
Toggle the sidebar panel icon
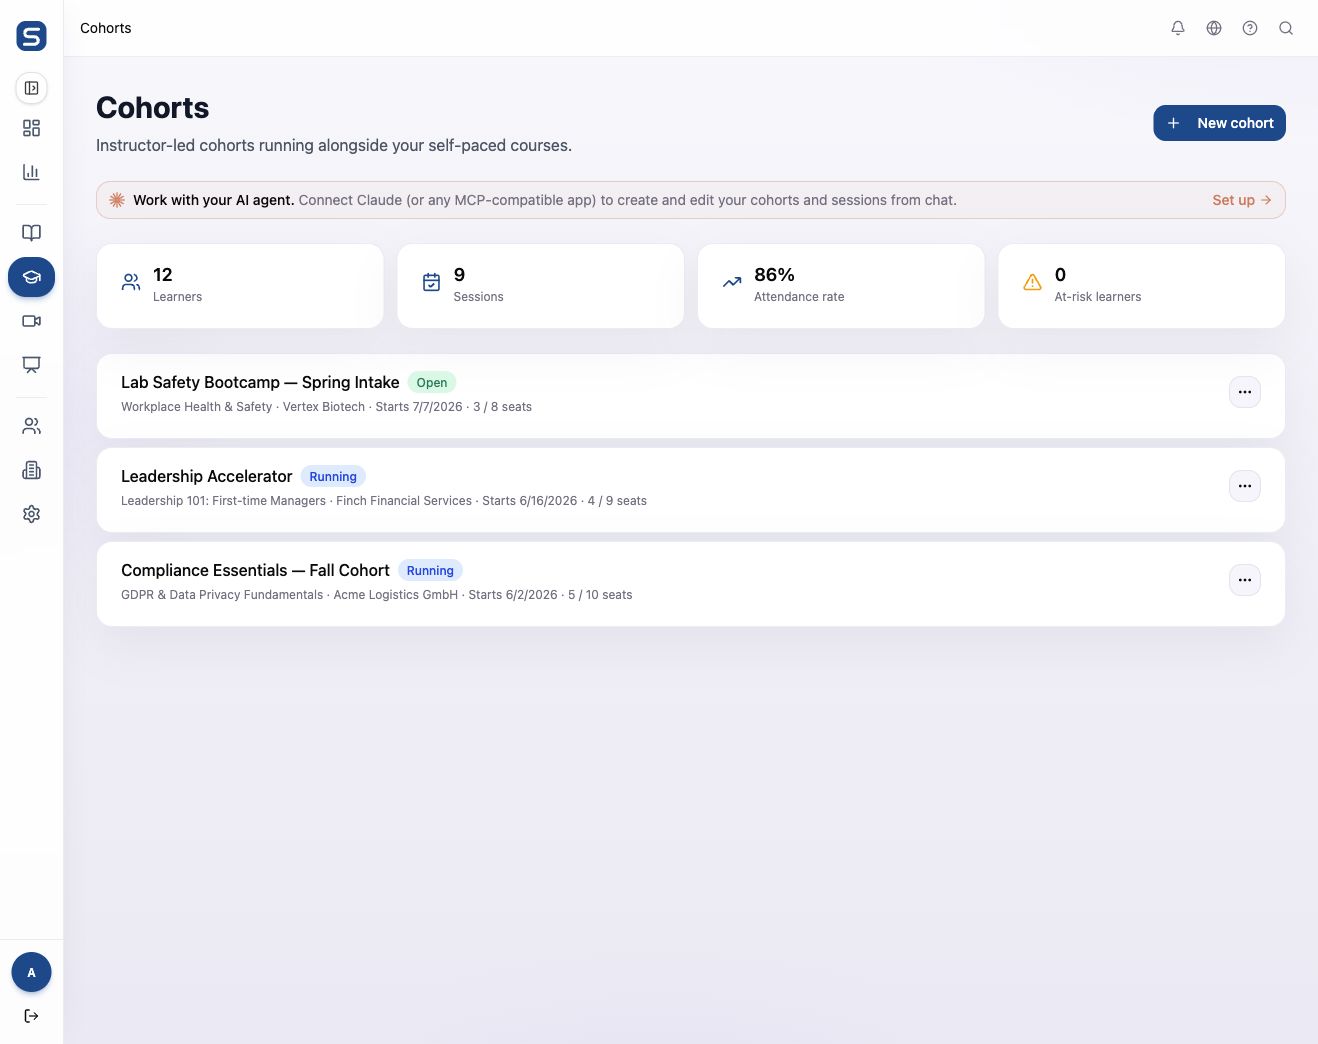[31, 88]
